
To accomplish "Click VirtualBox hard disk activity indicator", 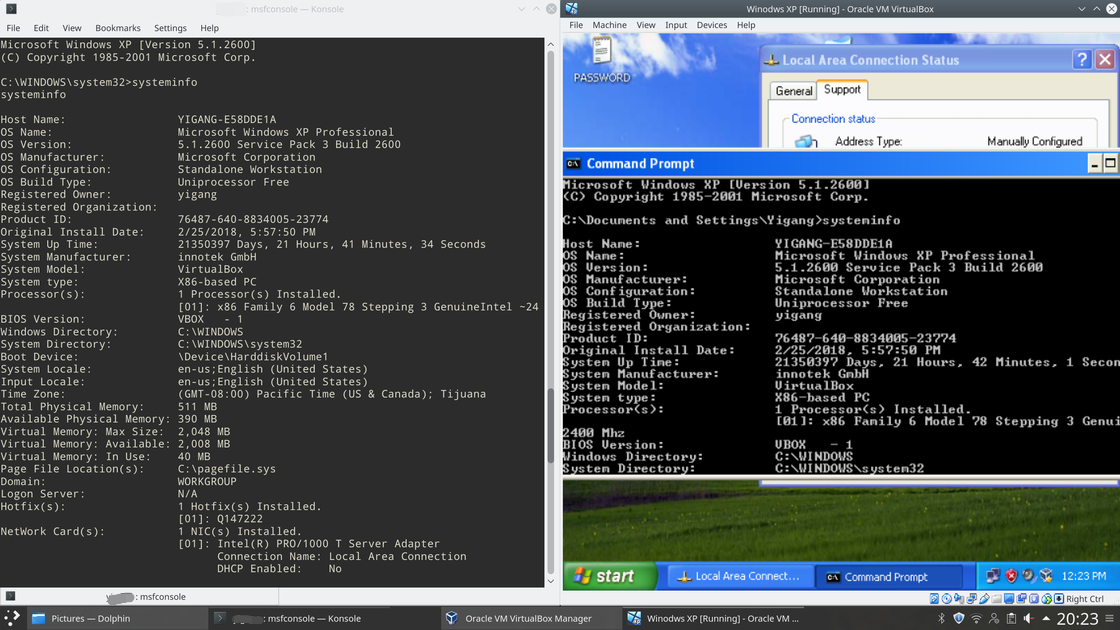I will click(934, 599).
